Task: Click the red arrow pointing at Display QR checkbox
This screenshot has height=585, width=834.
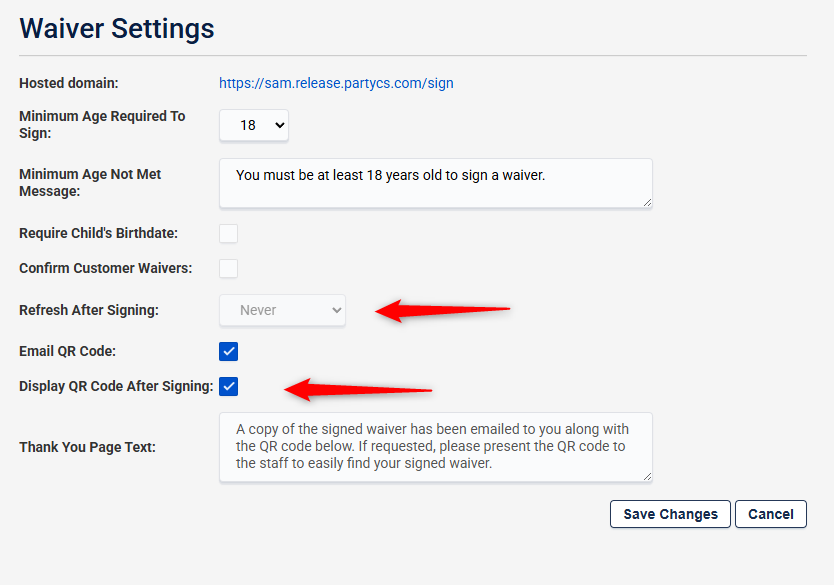Action: tap(358, 388)
